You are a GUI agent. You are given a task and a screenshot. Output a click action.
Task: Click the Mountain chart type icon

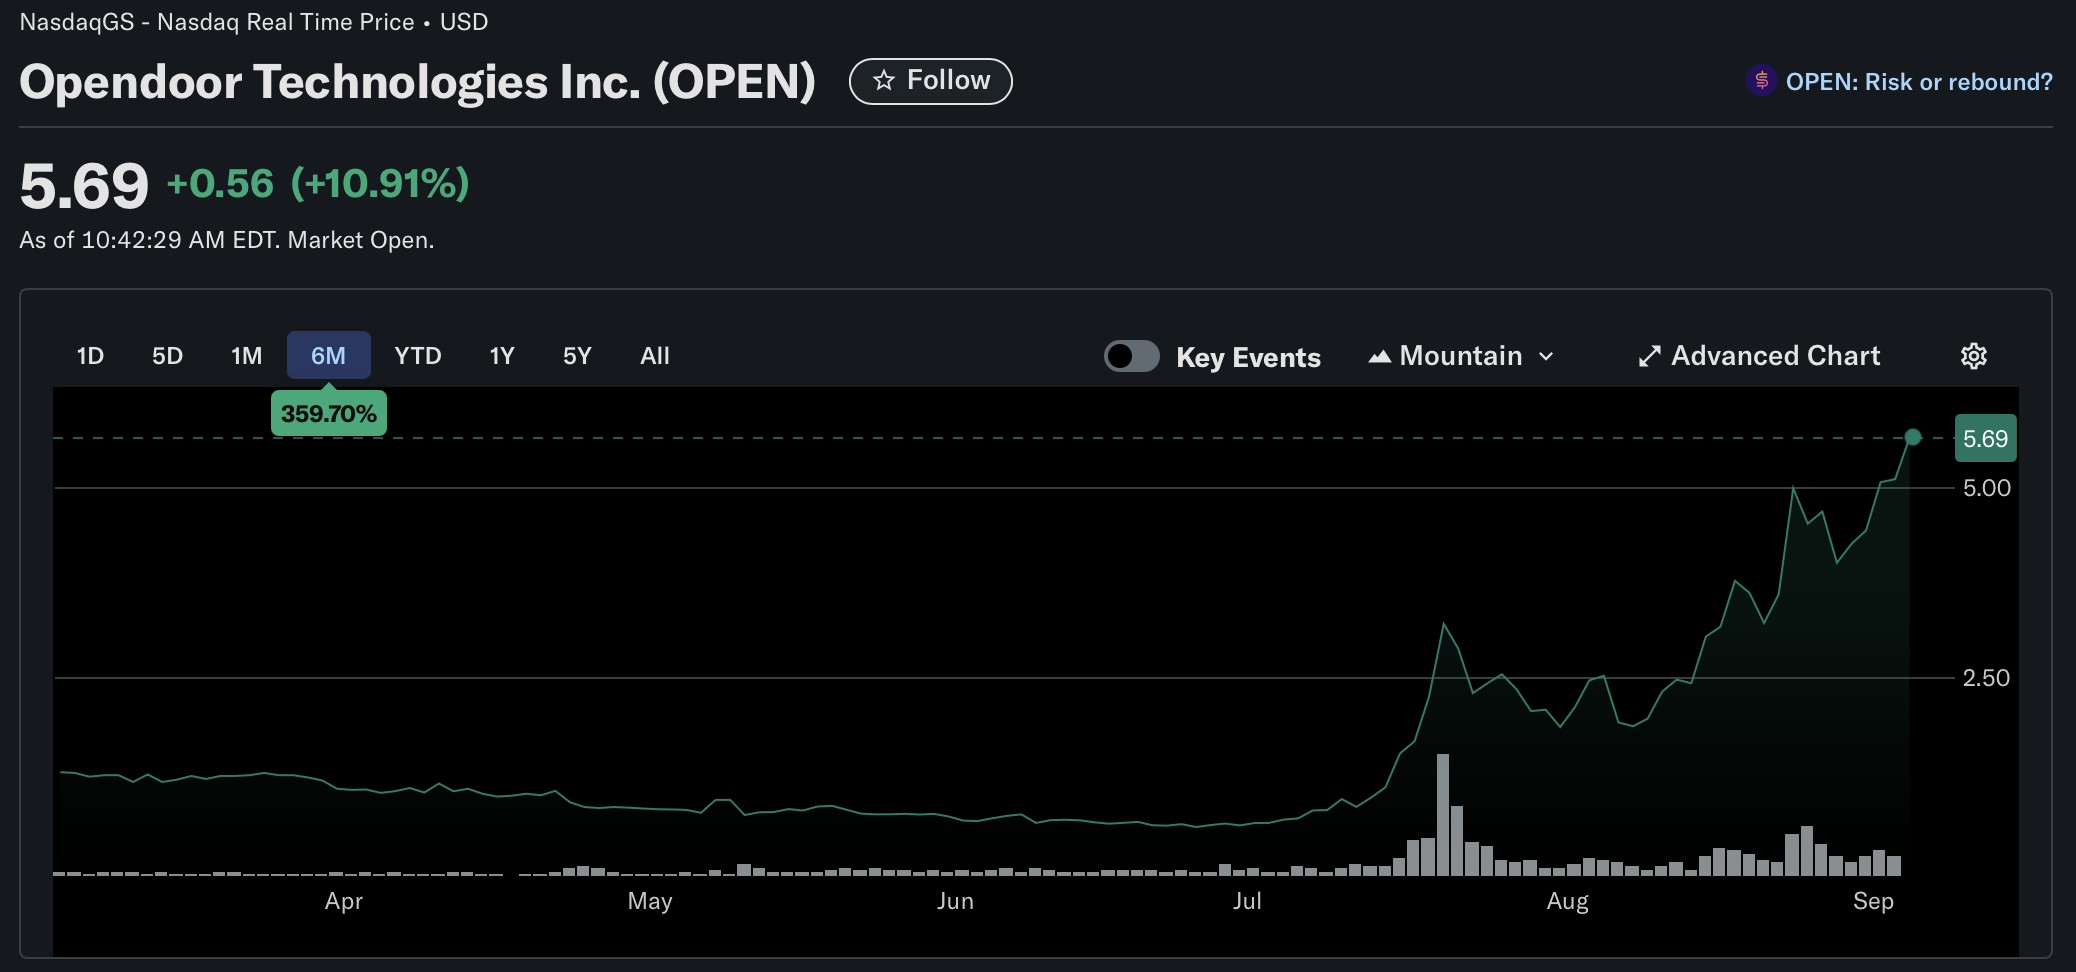pyautogui.click(x=1380, y=356)
